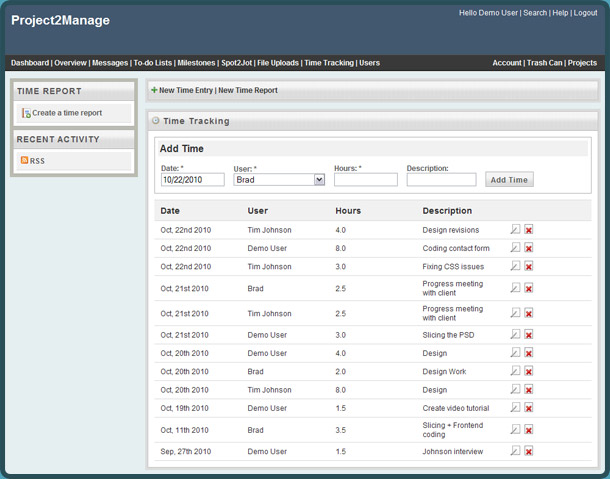Click the Date input field
The width and height of the screenshot is (610, 479).
coord(193,179)
